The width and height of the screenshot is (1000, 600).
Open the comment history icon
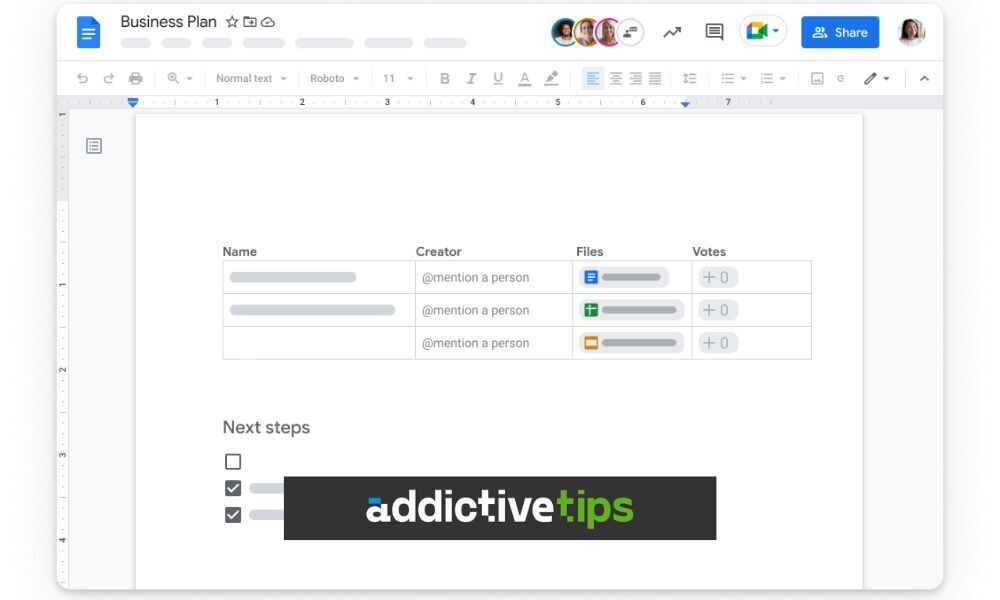pos(714,32)
